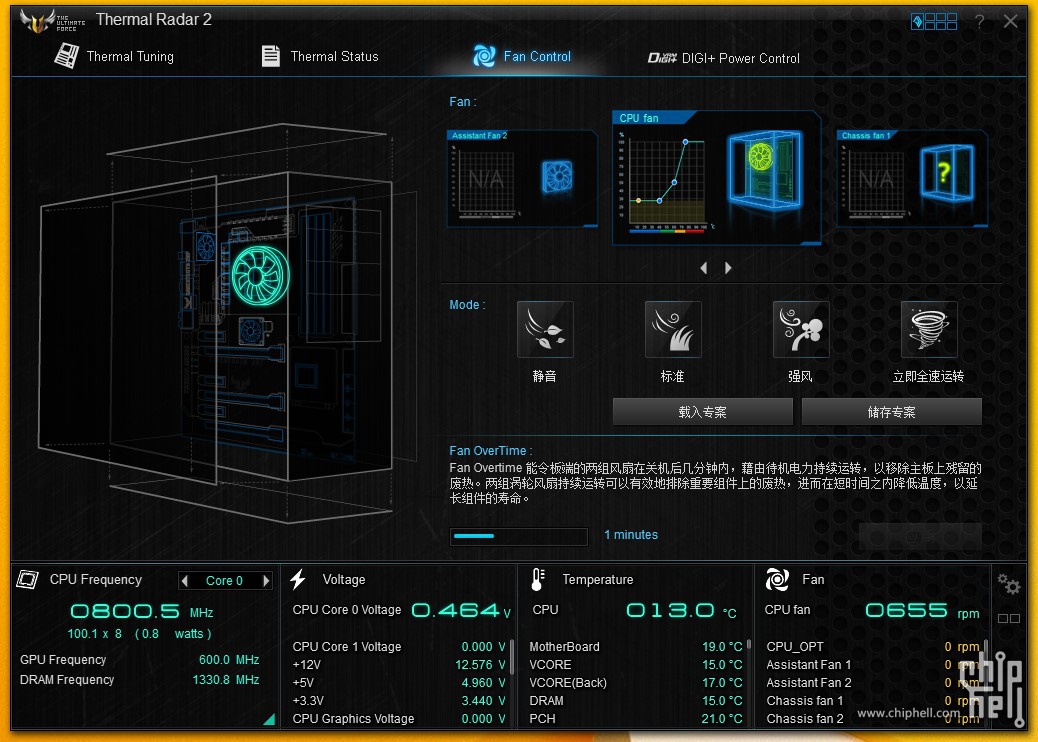Open the Thermal Tuning tab
This screenshot has width=1038, height=742.
(114, 56)
